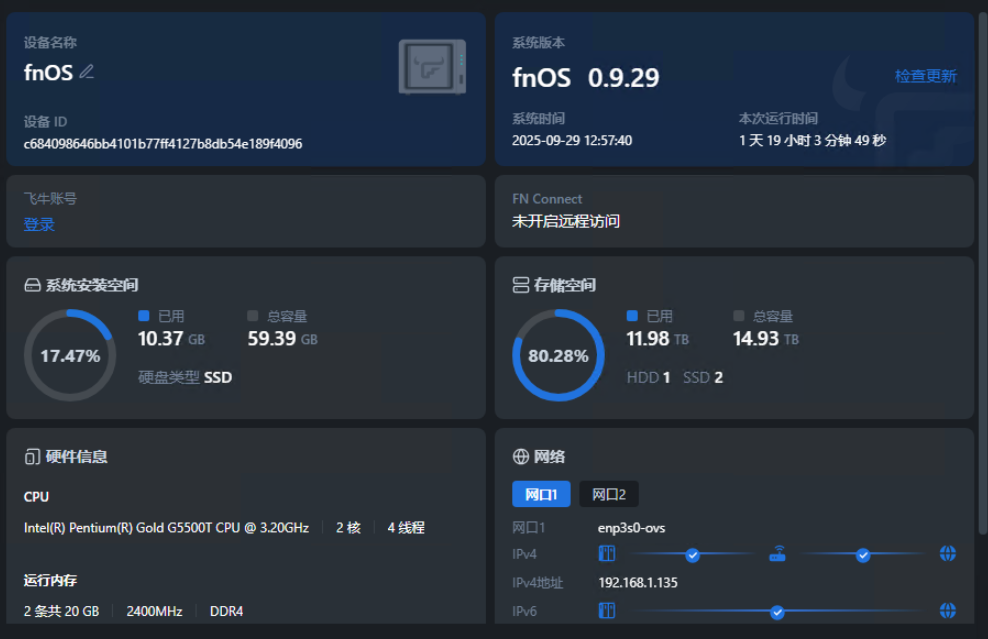Click the IPv4 internet globe icon
Screen dimensions: 988x639
pos(948,553)
